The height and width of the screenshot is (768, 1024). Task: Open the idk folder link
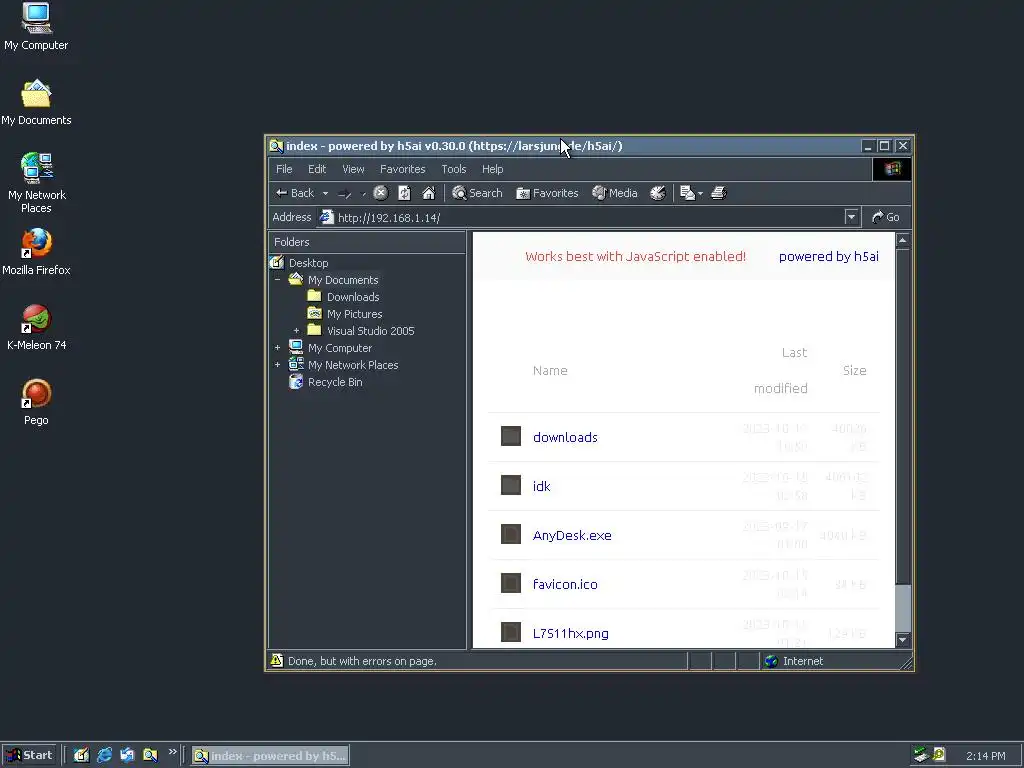click(x=541, y=486)
